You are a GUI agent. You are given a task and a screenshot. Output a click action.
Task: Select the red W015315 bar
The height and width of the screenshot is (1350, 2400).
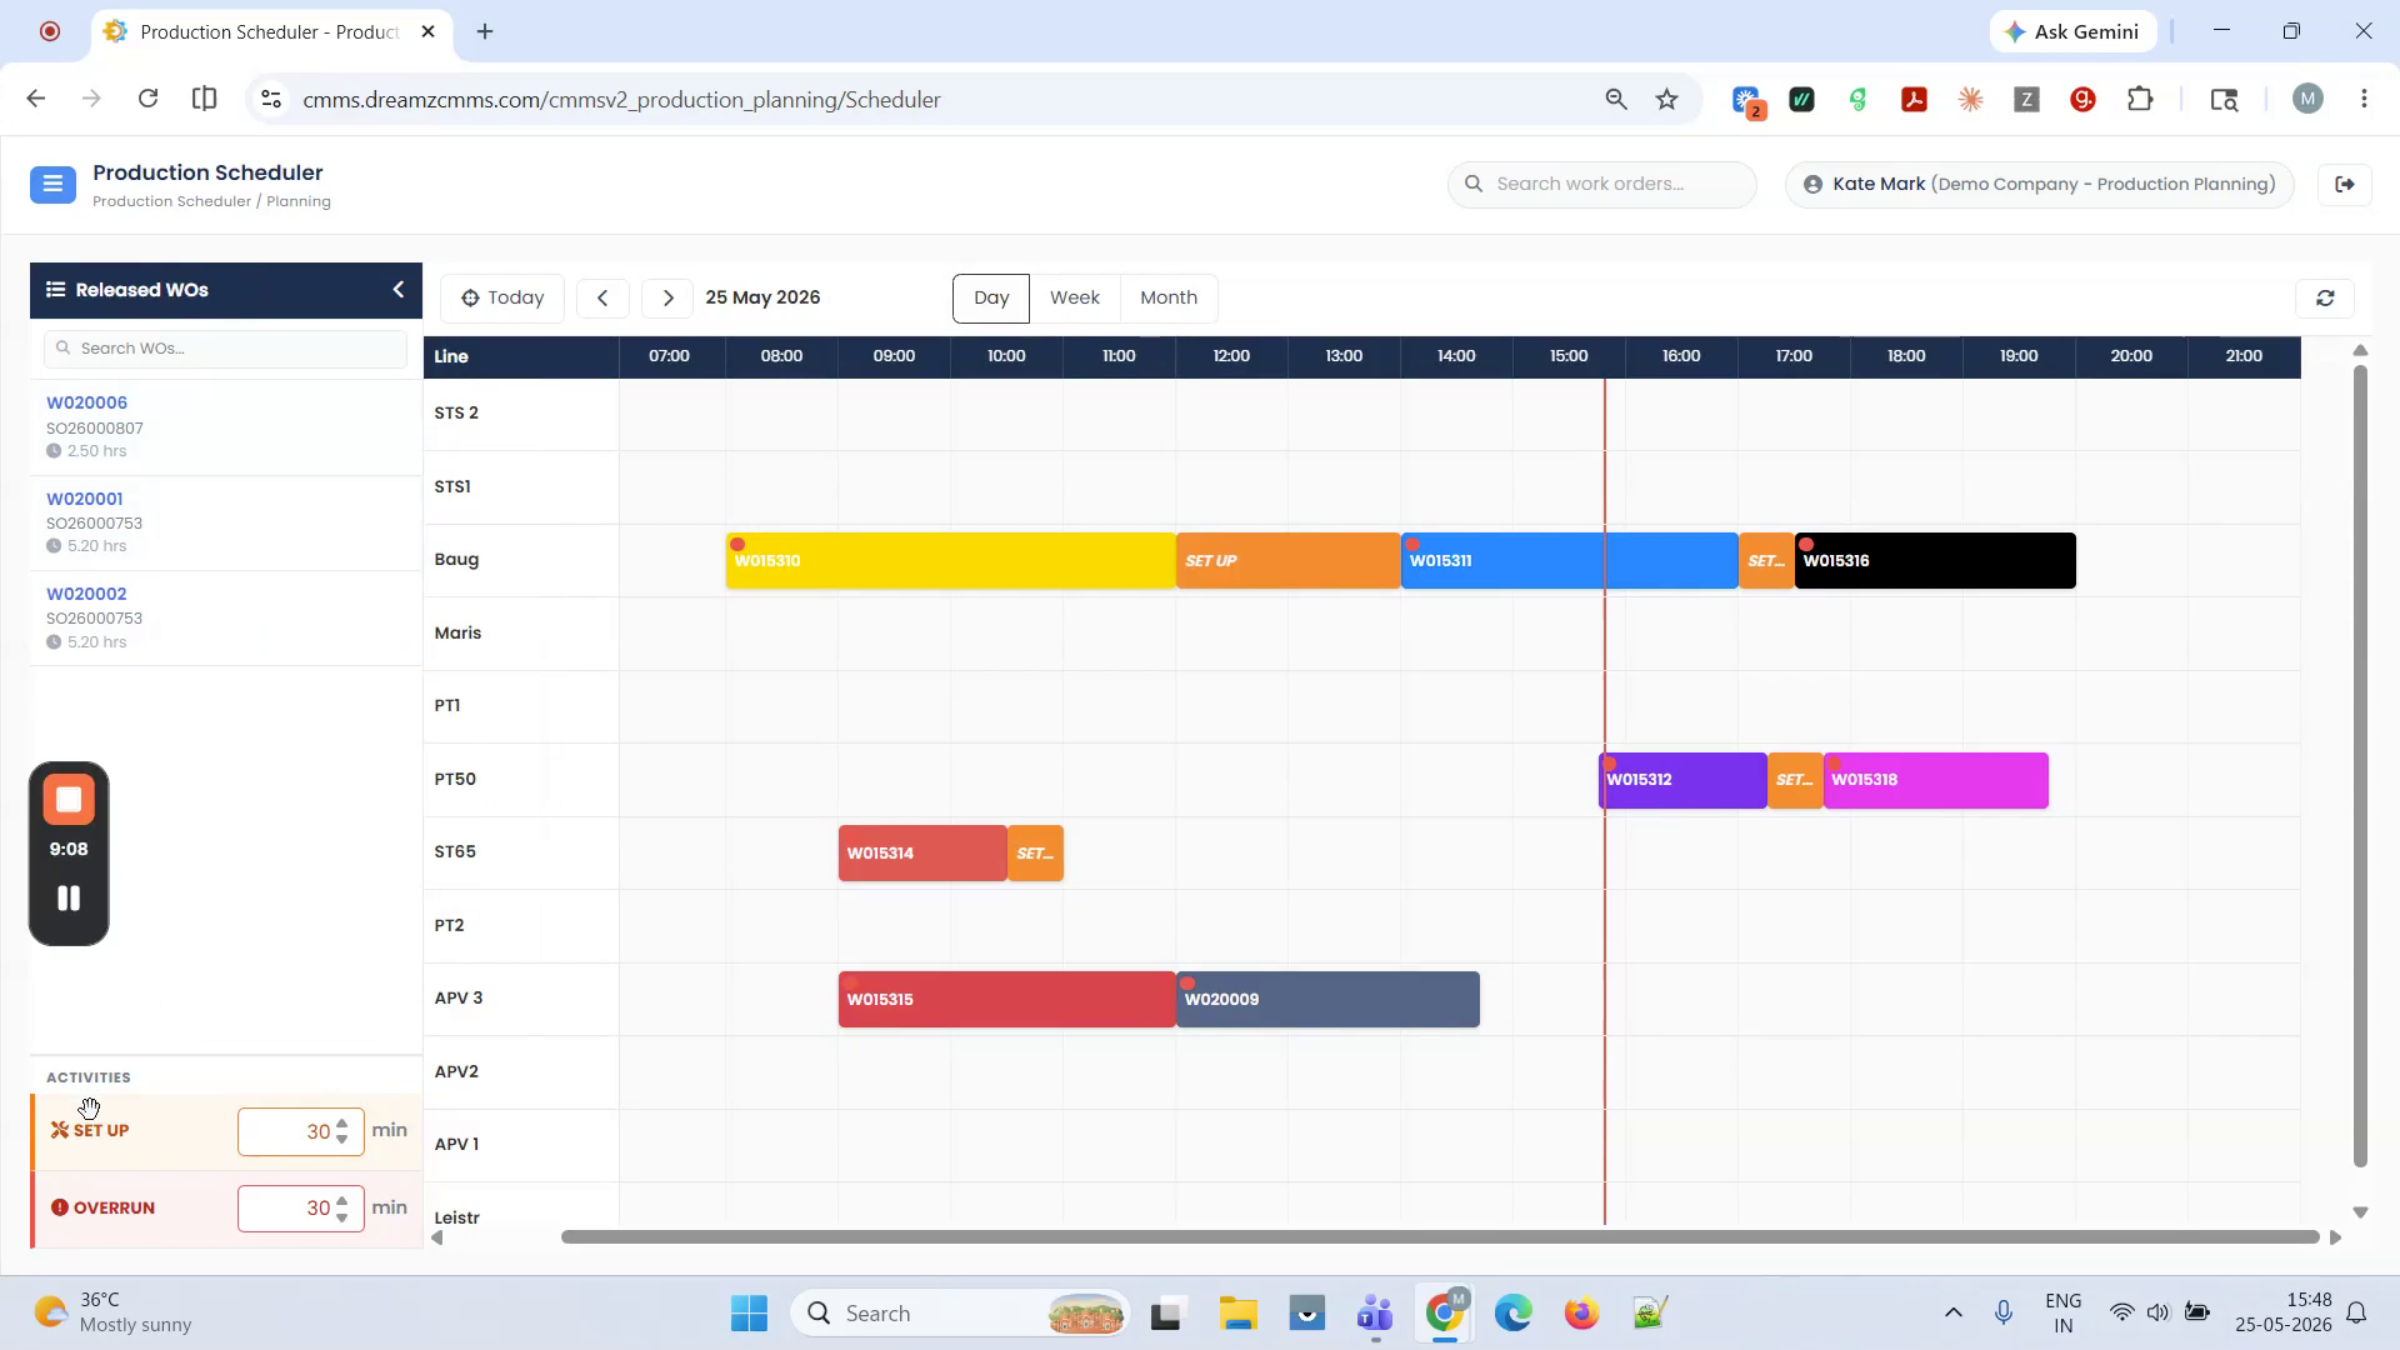click(x=1007, y=999)
